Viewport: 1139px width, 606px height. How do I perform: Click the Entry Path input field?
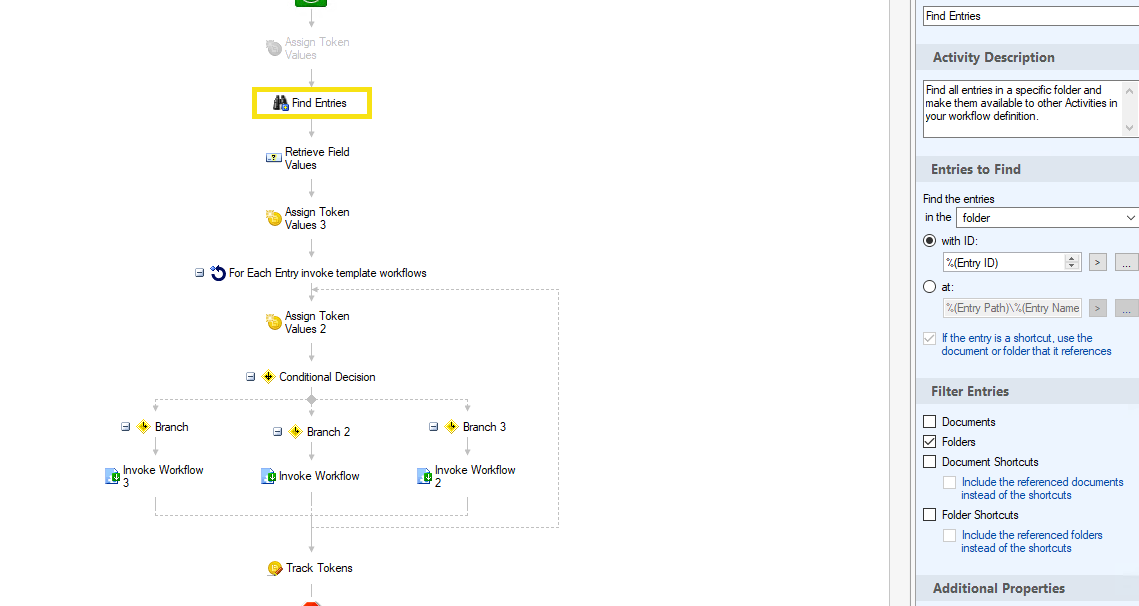(x=1012, y=308)
